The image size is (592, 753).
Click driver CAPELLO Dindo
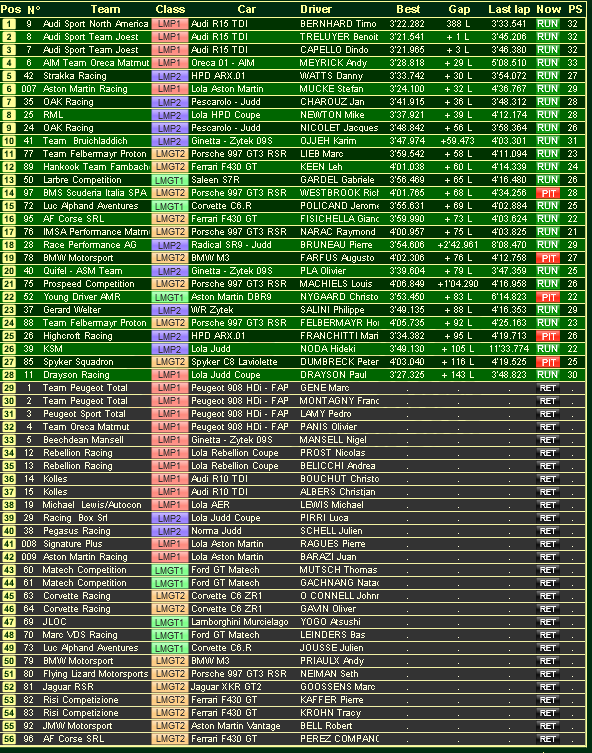point(334,49)
